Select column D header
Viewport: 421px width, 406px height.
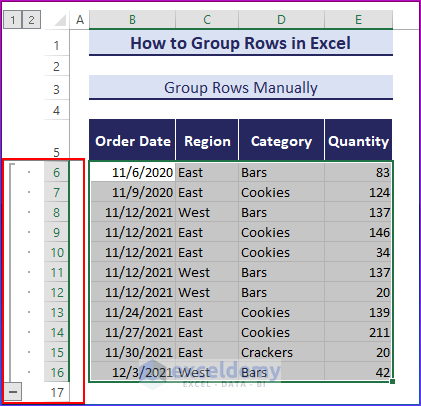(x=281, y=20)
